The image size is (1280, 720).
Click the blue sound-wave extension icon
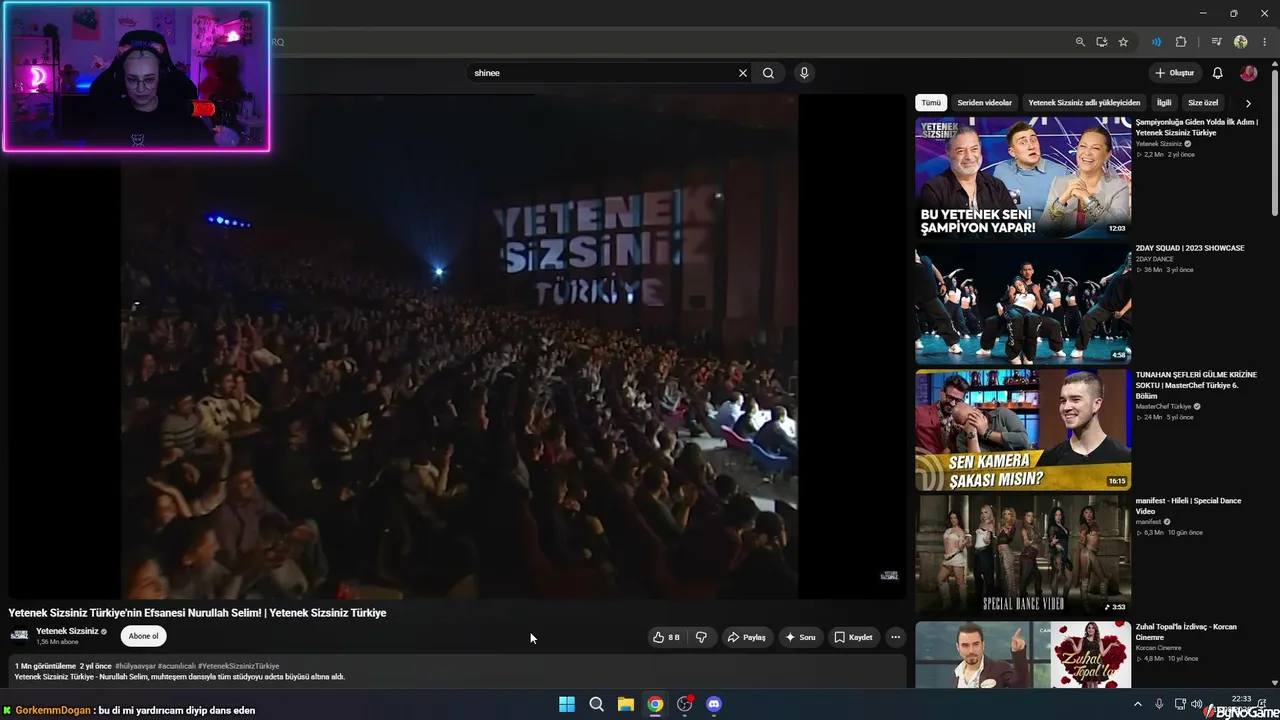[1156, 42]
